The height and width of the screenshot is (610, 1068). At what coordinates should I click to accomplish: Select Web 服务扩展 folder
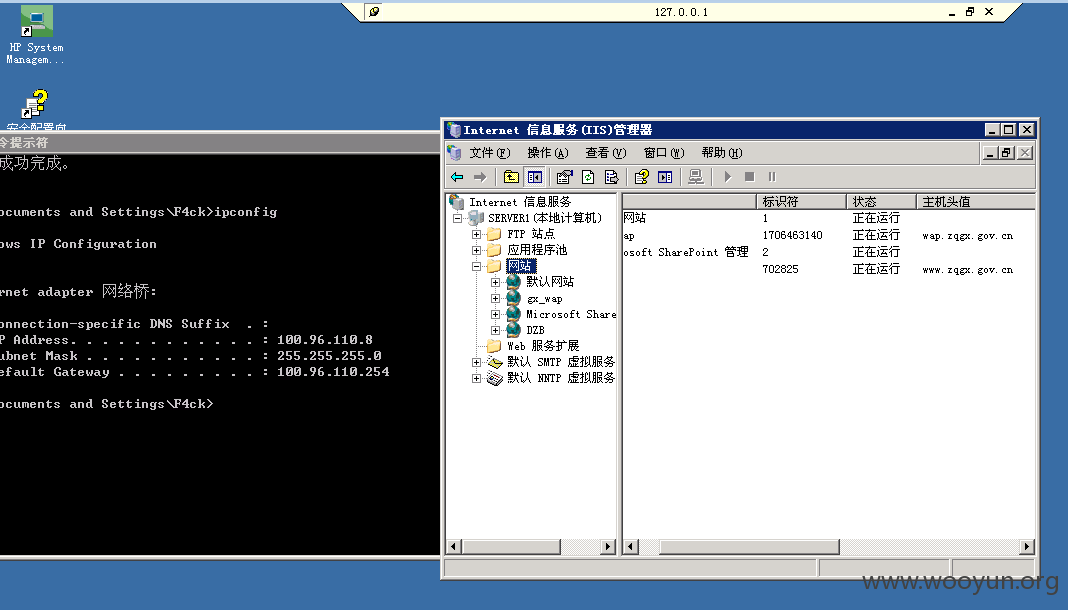(543, 346)
